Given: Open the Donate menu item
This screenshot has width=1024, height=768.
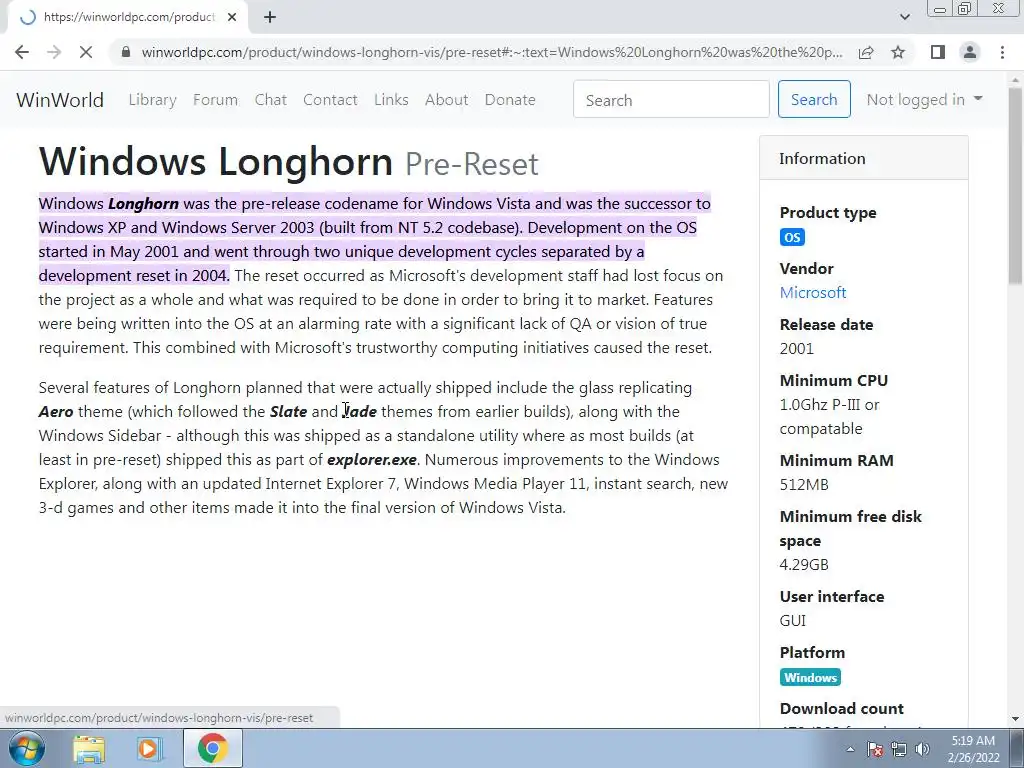Looking at the screenshot, I should (x=509, y=100).
